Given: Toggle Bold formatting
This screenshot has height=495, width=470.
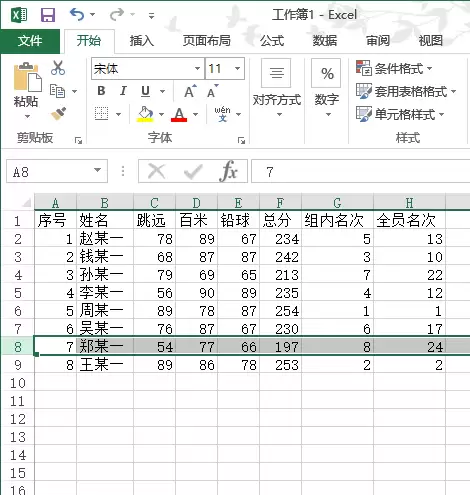Looking at the screenshot, I should (101, 91).
